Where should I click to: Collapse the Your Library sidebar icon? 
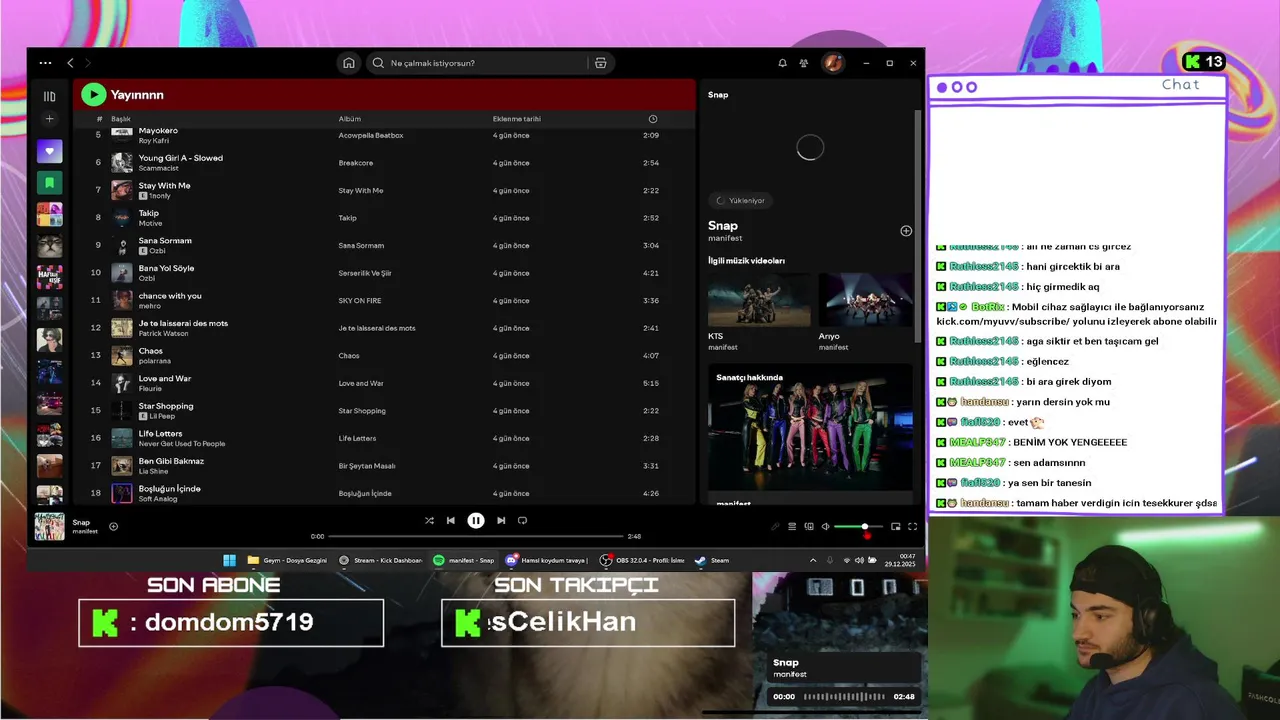(49, 96)
